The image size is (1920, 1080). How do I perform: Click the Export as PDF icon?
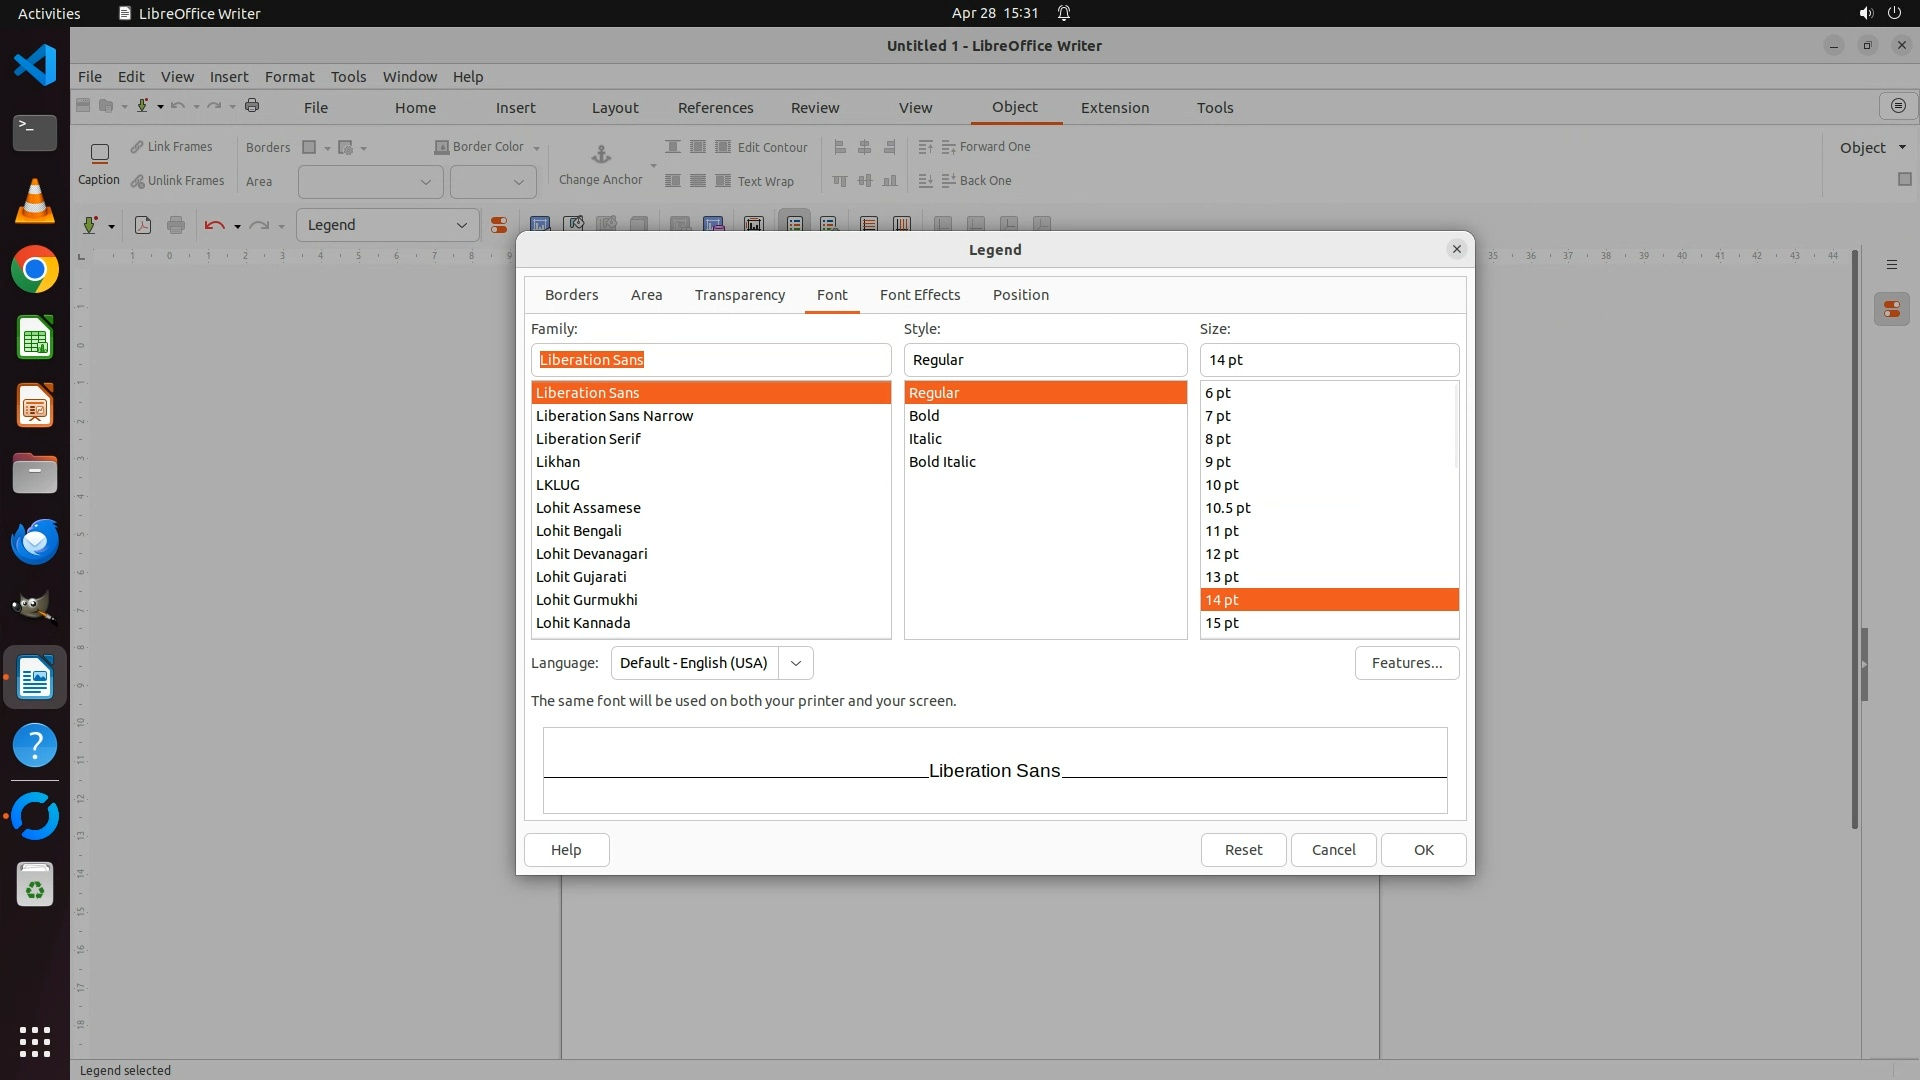point(143,225)
